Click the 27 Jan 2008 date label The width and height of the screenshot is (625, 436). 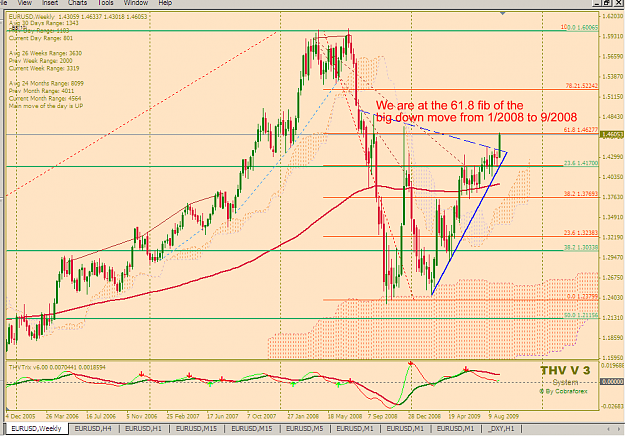tap(303, 416)
